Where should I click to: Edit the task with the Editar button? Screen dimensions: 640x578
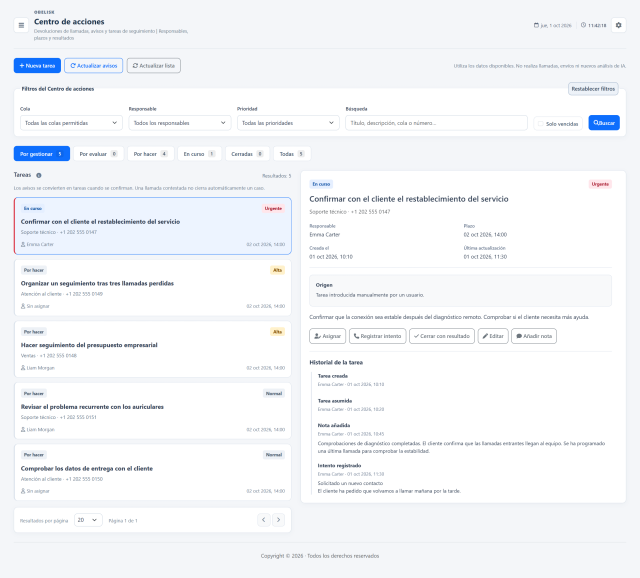[493, 336]
